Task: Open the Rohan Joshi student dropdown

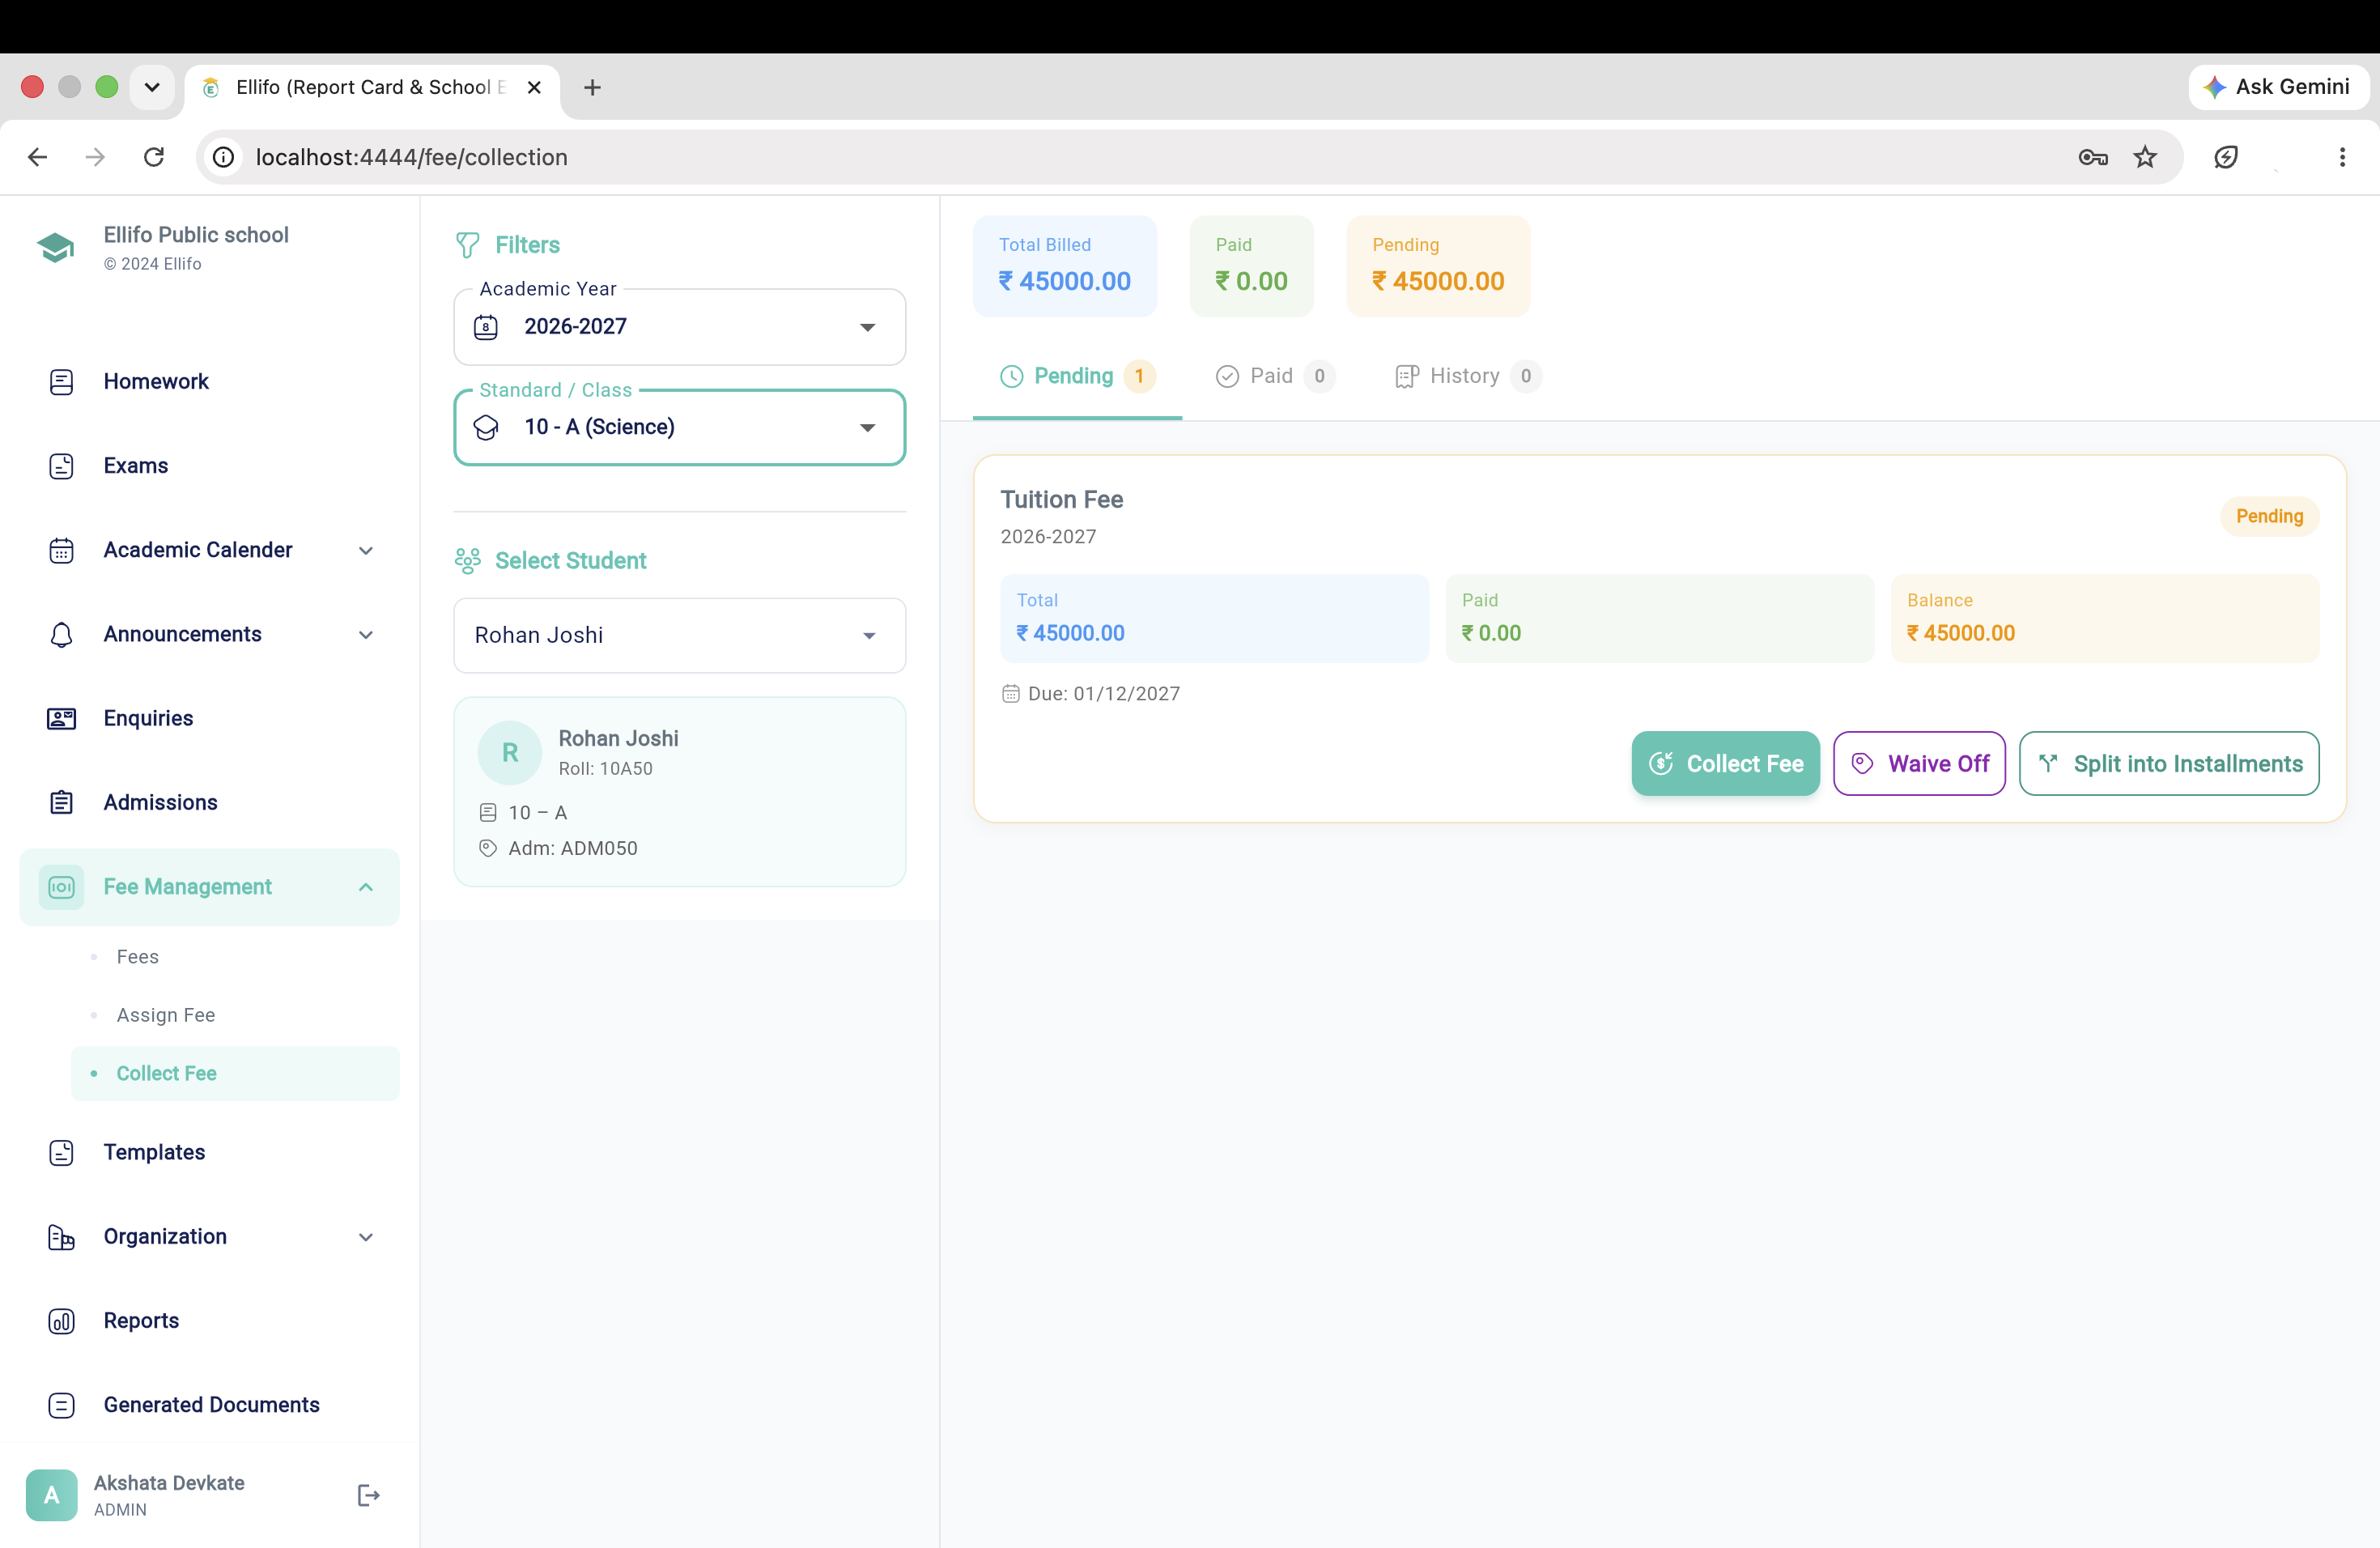Action: tap(680, 635)
